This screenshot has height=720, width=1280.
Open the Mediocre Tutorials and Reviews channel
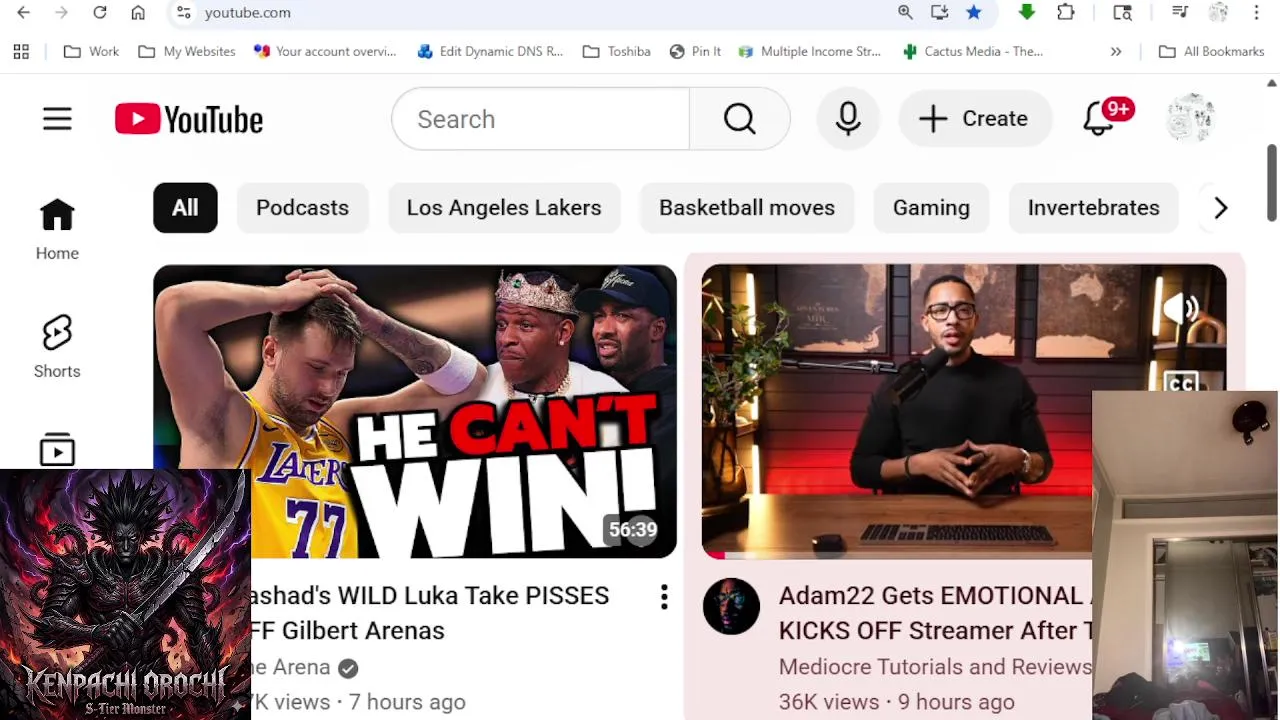pos(934,667)
